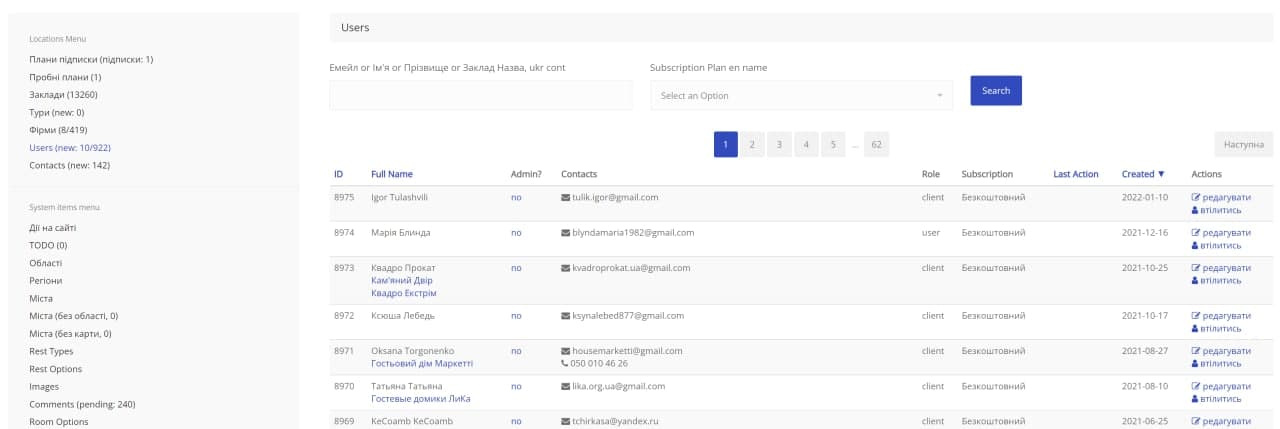This screenshot has width=1280, height=429.
Task: Toggle admin 'no' for Марія Блинда
Action: (x=516, y=233)
